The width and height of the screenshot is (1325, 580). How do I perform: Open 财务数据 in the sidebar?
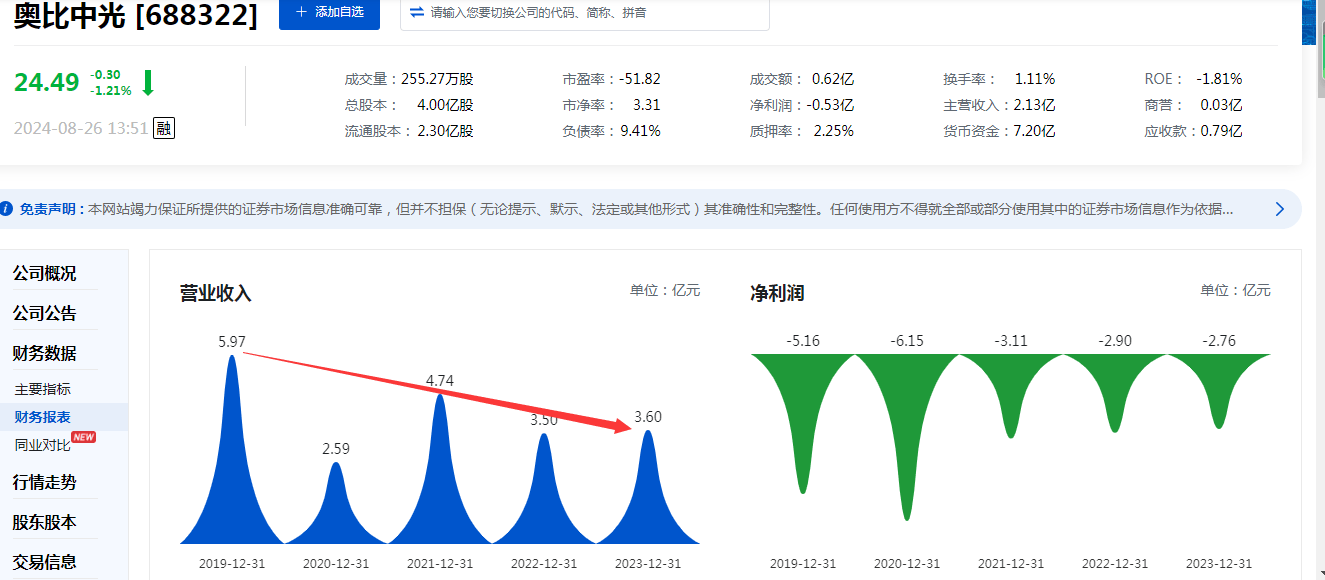point(44,353)
